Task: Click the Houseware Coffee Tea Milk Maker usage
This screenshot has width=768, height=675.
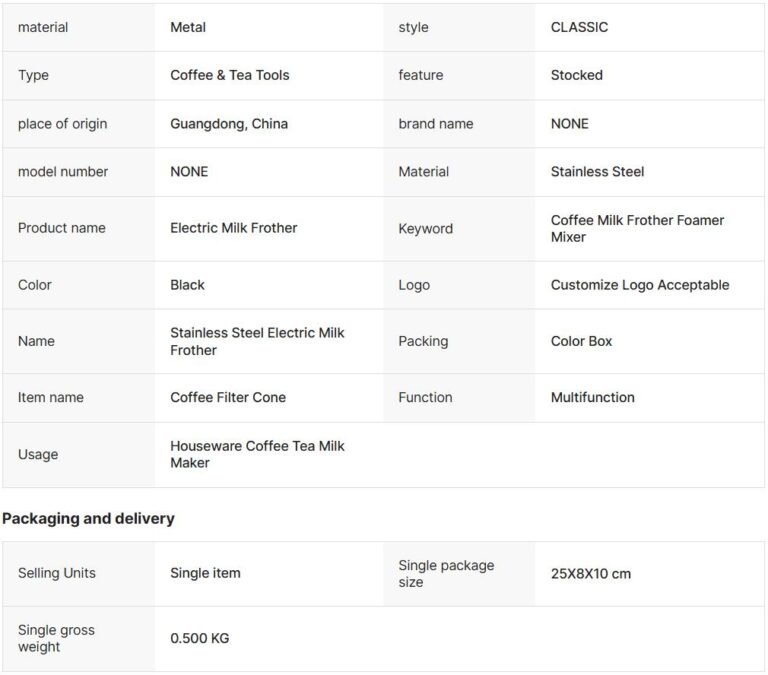Action: (x=257, y=454)
